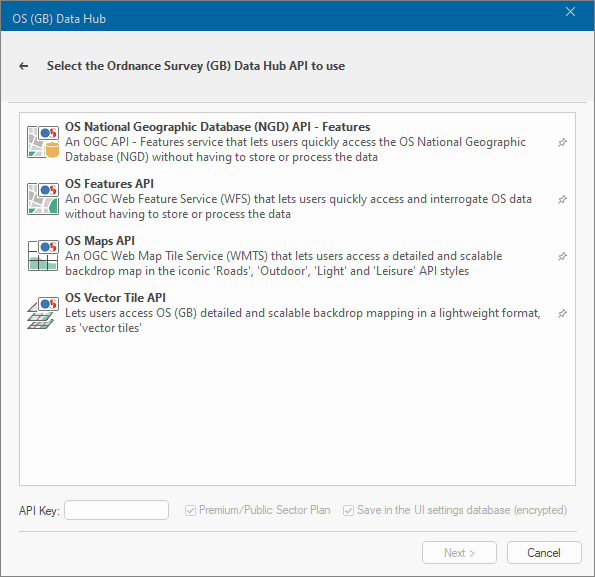This screenshot has width=595, height=577.
Task: Select the OS Maps API icon
Action: pyautogui.click(x=43, y=256)
